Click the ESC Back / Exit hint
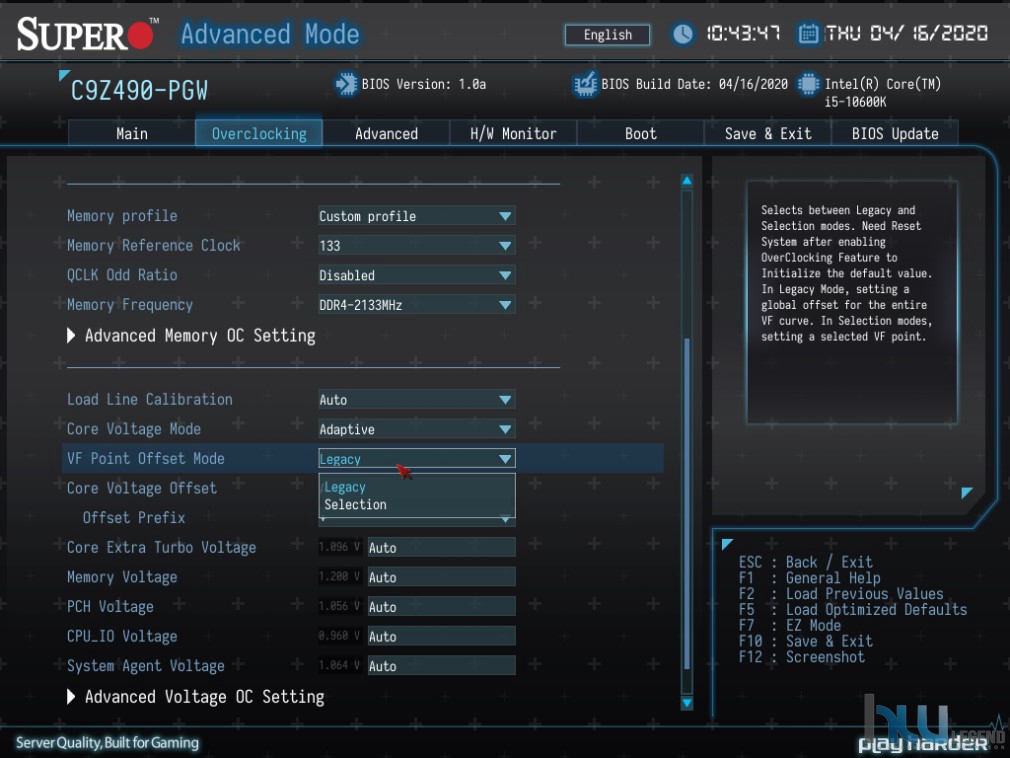 (806, 562)
